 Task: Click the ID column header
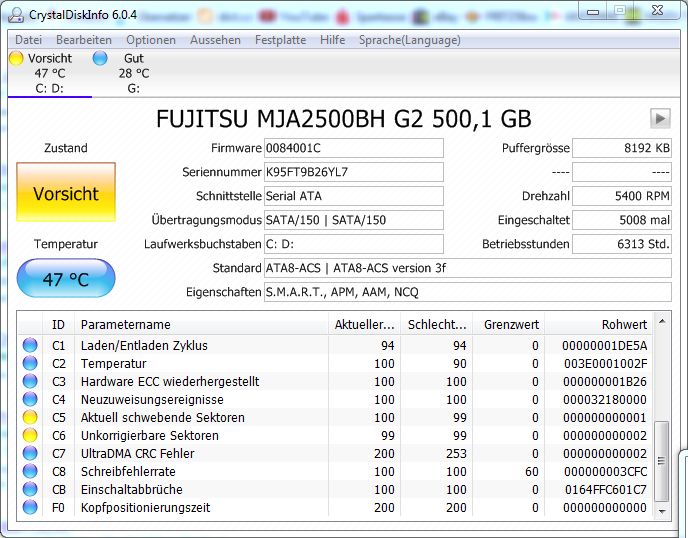(x=58, y=324)
